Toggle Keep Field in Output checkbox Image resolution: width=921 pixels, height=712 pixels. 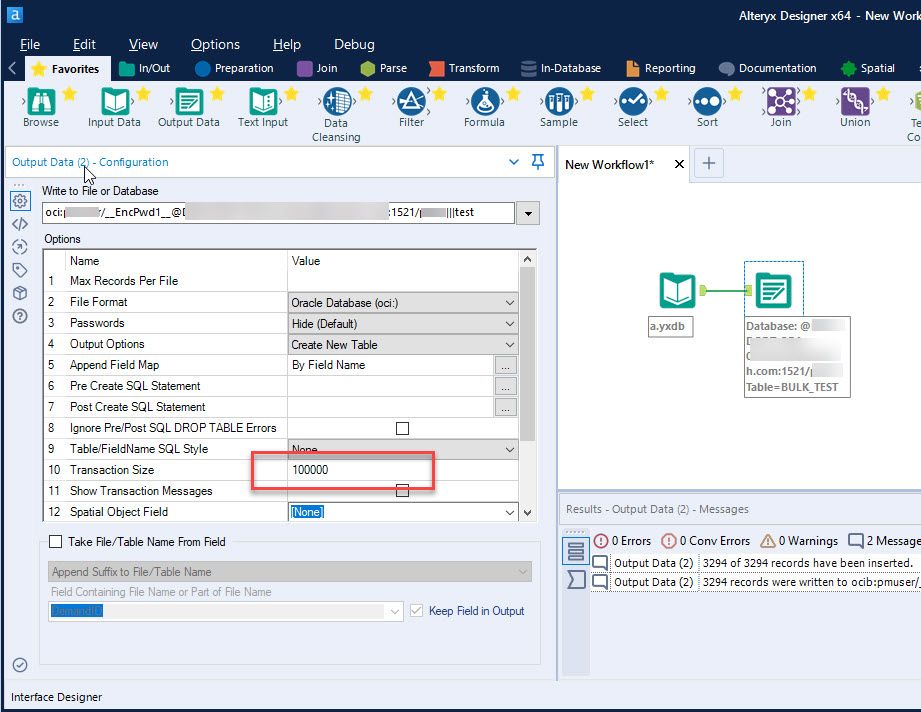[x=416, y=610]
